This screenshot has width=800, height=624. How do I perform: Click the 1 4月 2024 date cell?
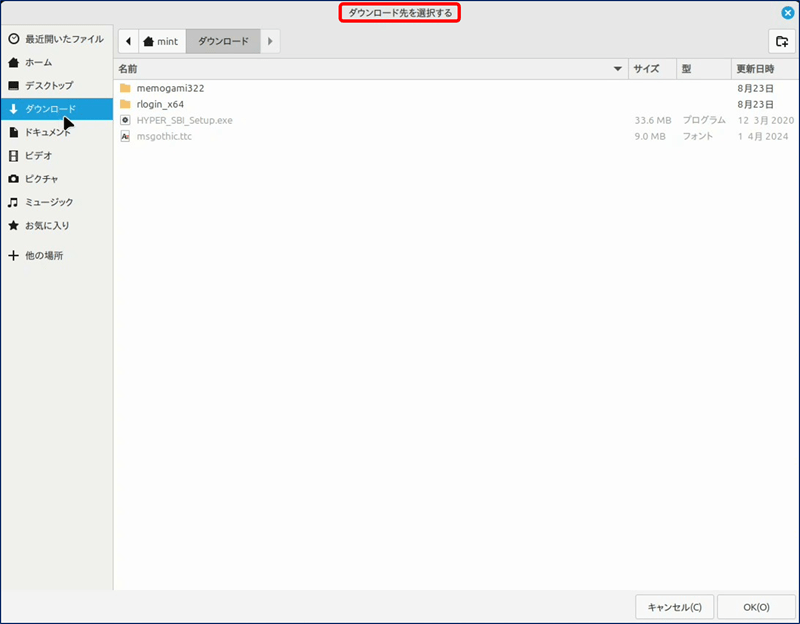click(763, 136)
